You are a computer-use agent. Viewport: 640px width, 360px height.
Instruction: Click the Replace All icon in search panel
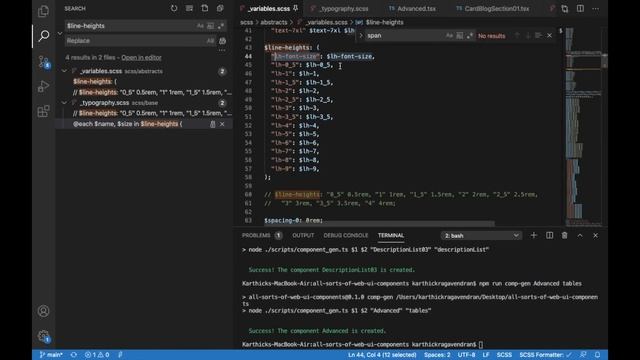coord(222,41)
